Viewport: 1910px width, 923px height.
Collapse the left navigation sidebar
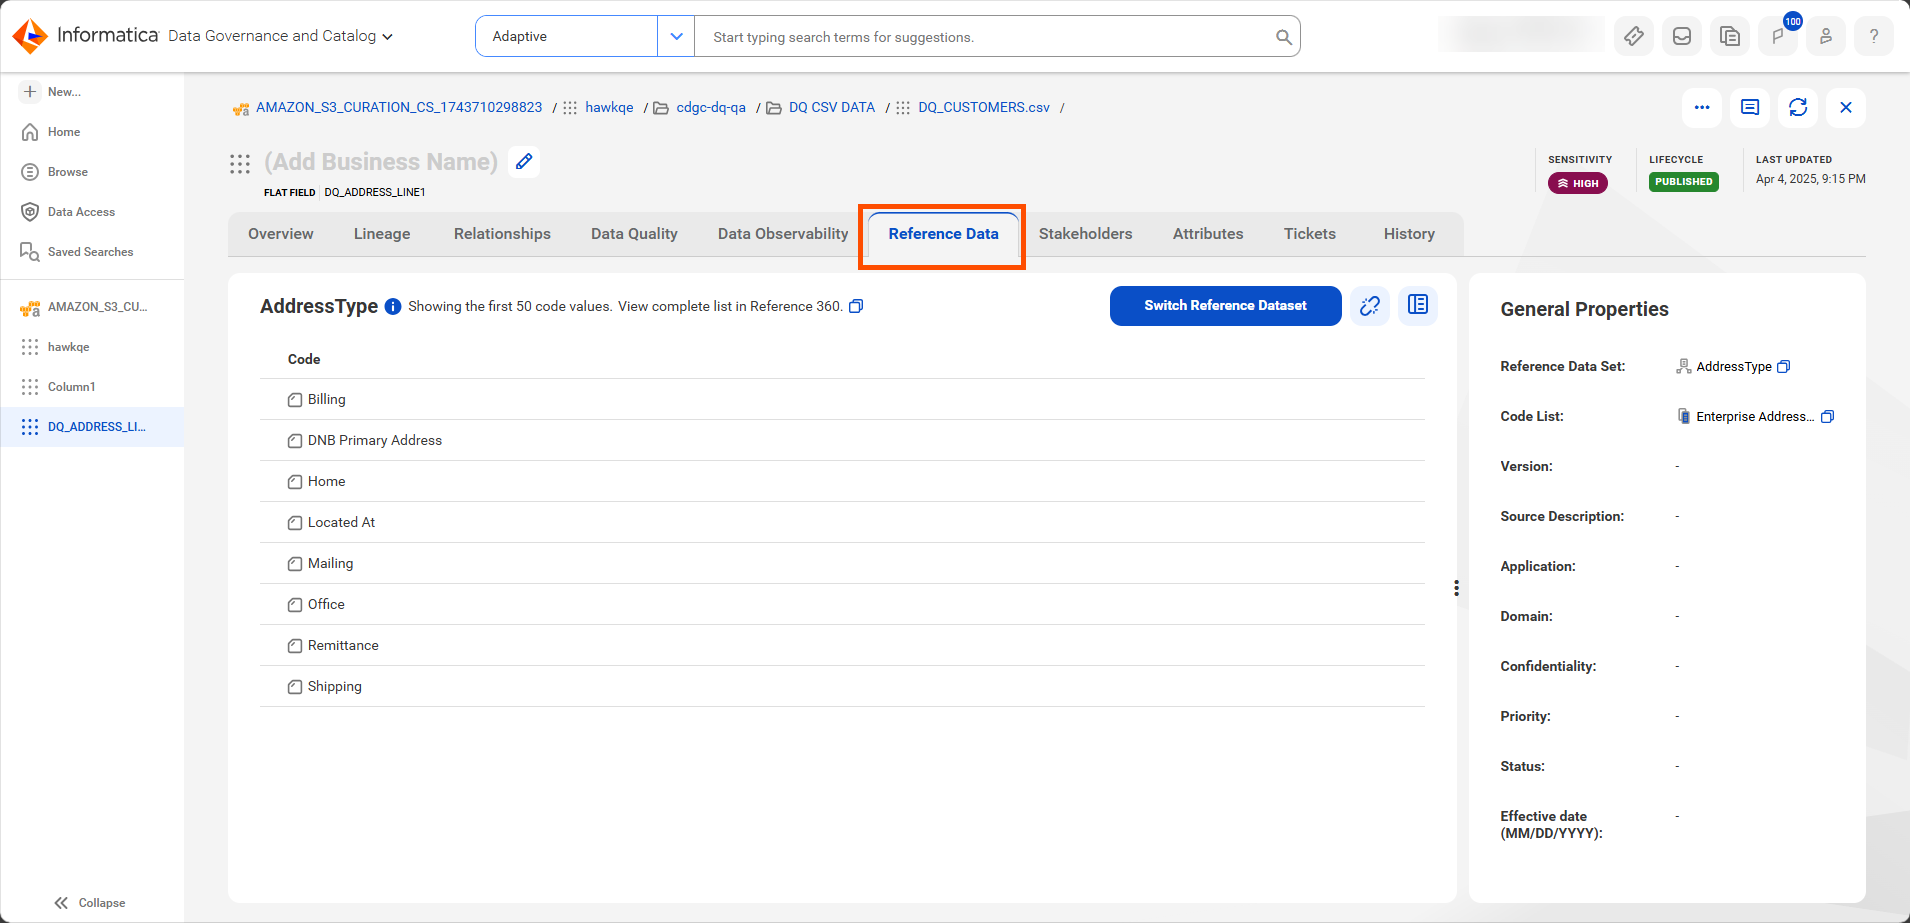click(x=90, y=903)
